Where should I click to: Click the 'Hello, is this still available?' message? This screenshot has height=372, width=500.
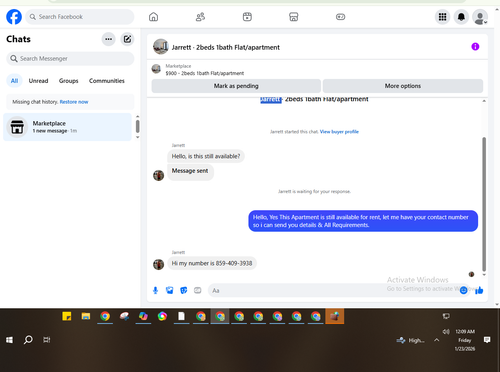pyautogui.click(x=206, y=156)
